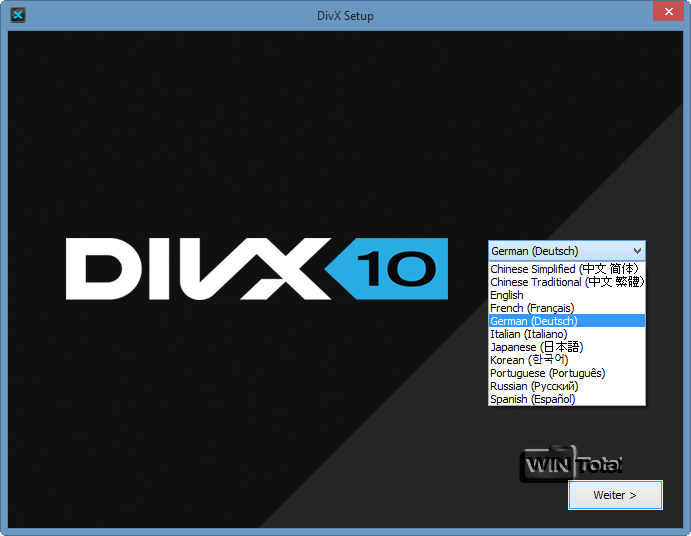691x536 pixels.
Task: Choose Spanish (Español) option
Action: (x=567, y=399)
